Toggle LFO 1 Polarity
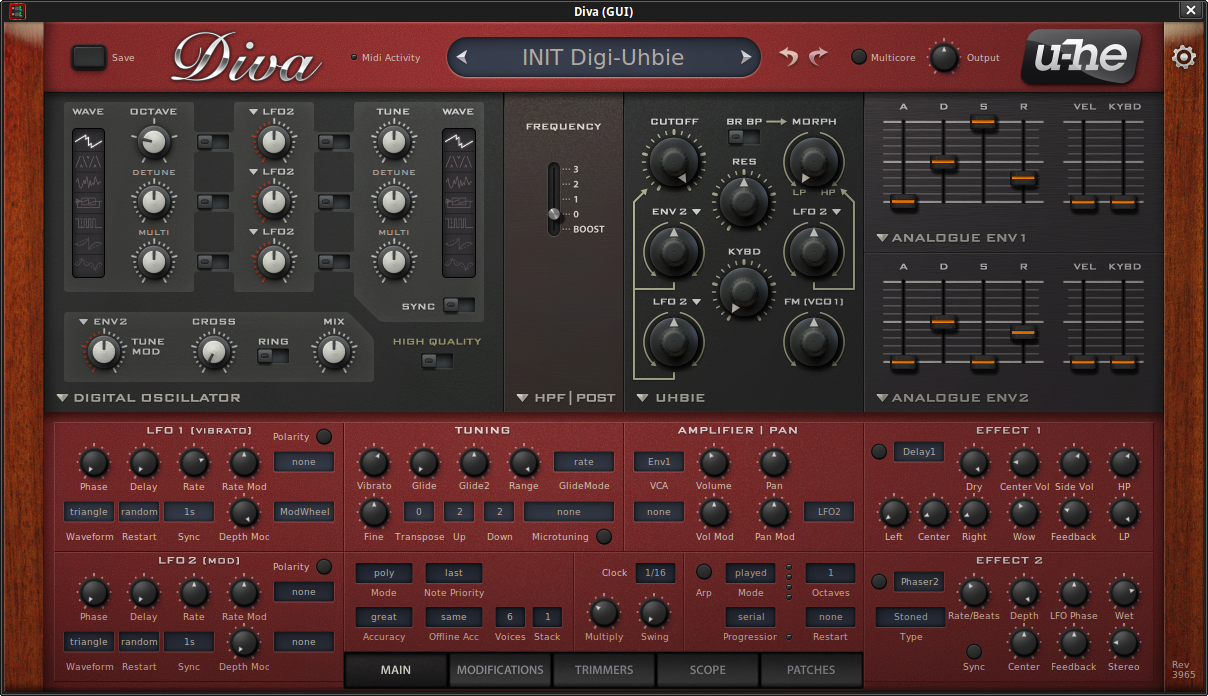 [x=324, y=437]
